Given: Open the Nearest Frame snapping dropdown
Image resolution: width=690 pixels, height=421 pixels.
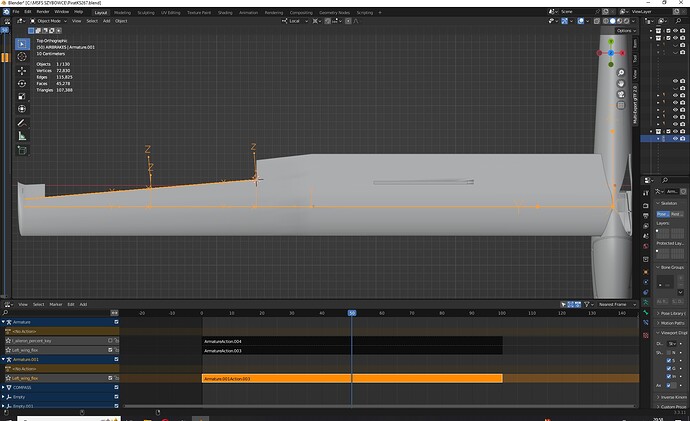Looking at the screenshot, I should pos(617,304).
